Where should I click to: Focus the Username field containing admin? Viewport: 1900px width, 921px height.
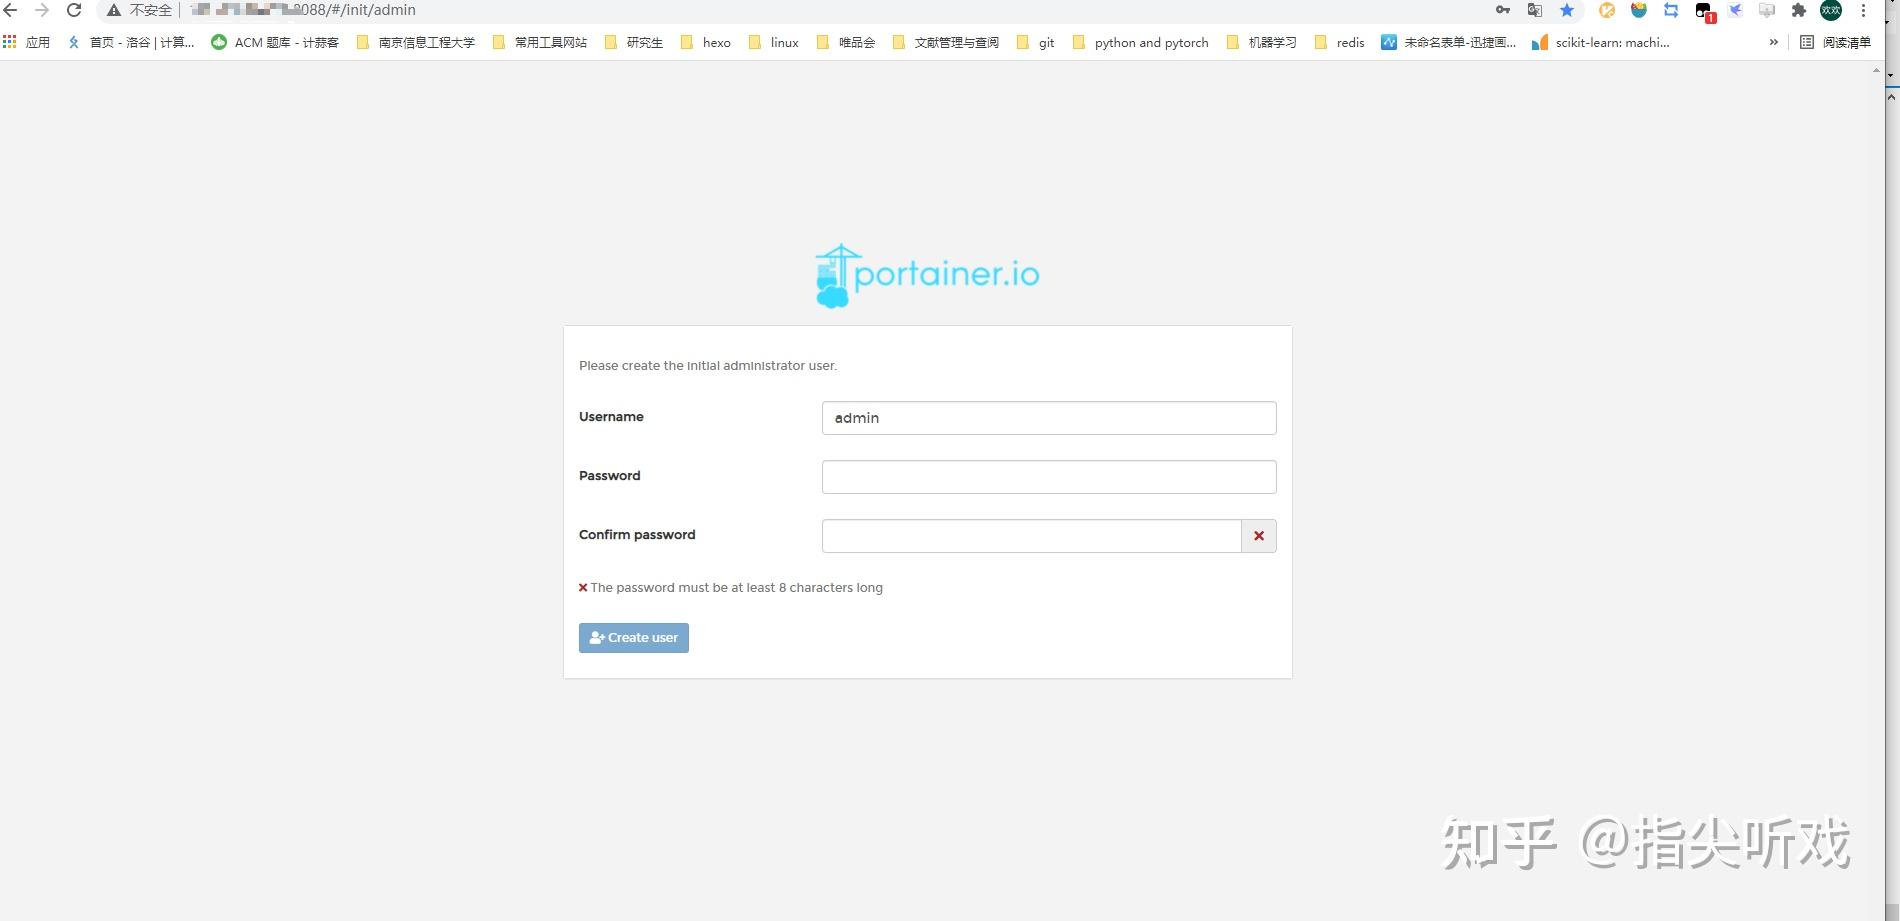pyautogui.click(x=1049, y=418)
